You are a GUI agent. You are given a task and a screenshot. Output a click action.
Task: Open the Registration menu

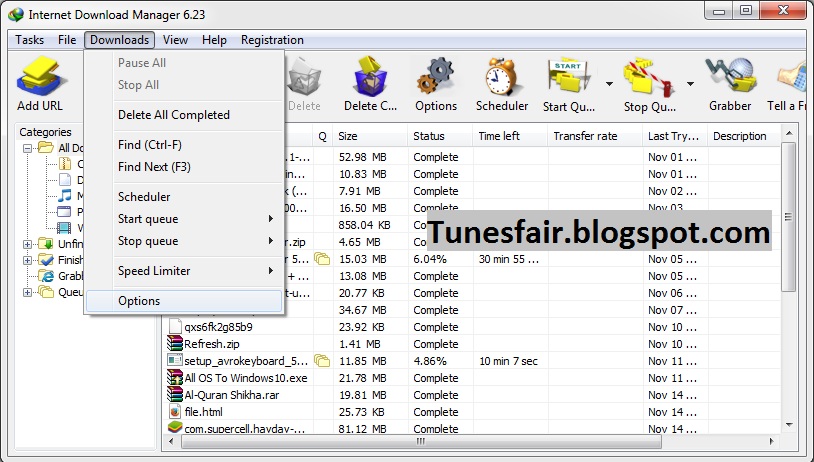point(272,40)
